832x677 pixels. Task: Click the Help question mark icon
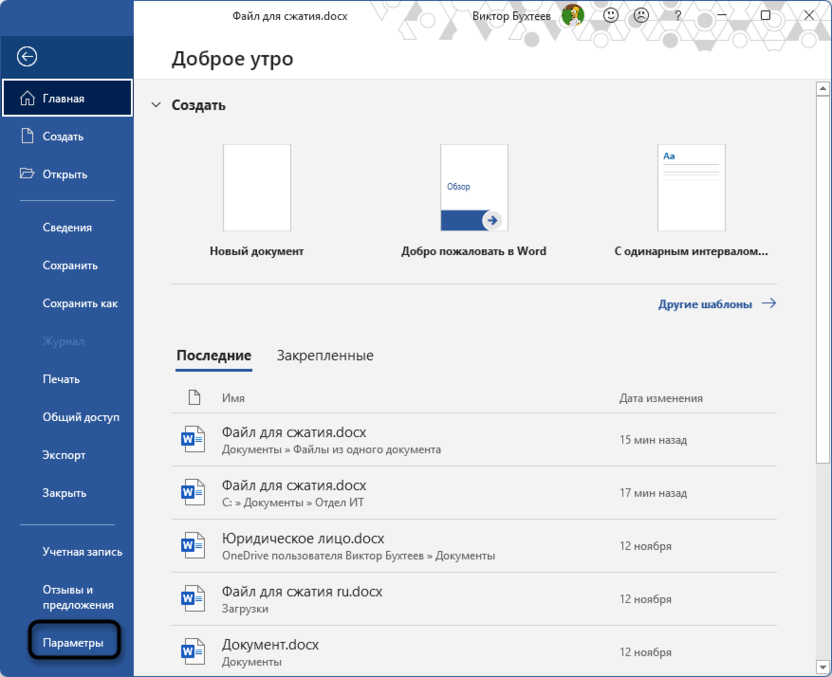click(x=677, y=16)
